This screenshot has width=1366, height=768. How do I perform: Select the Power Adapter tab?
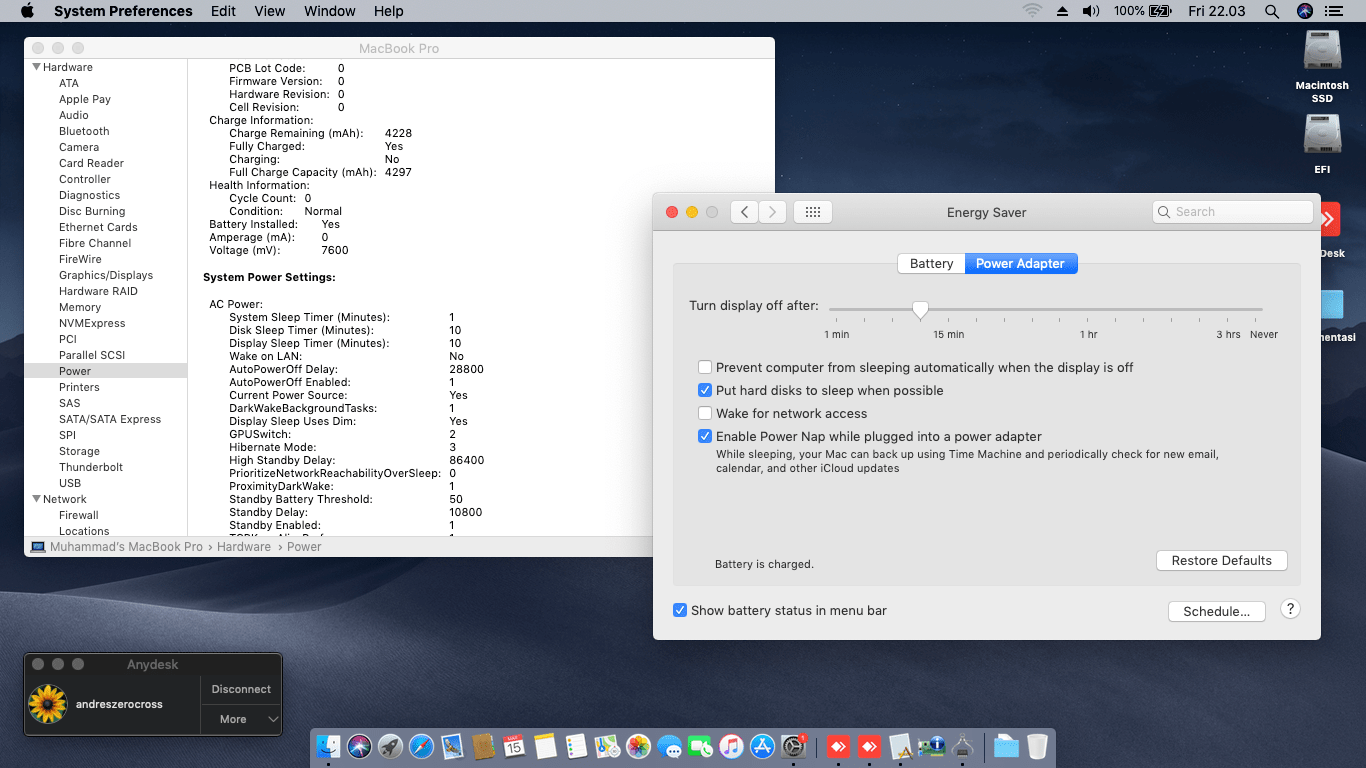click(x=1021, y=264)
